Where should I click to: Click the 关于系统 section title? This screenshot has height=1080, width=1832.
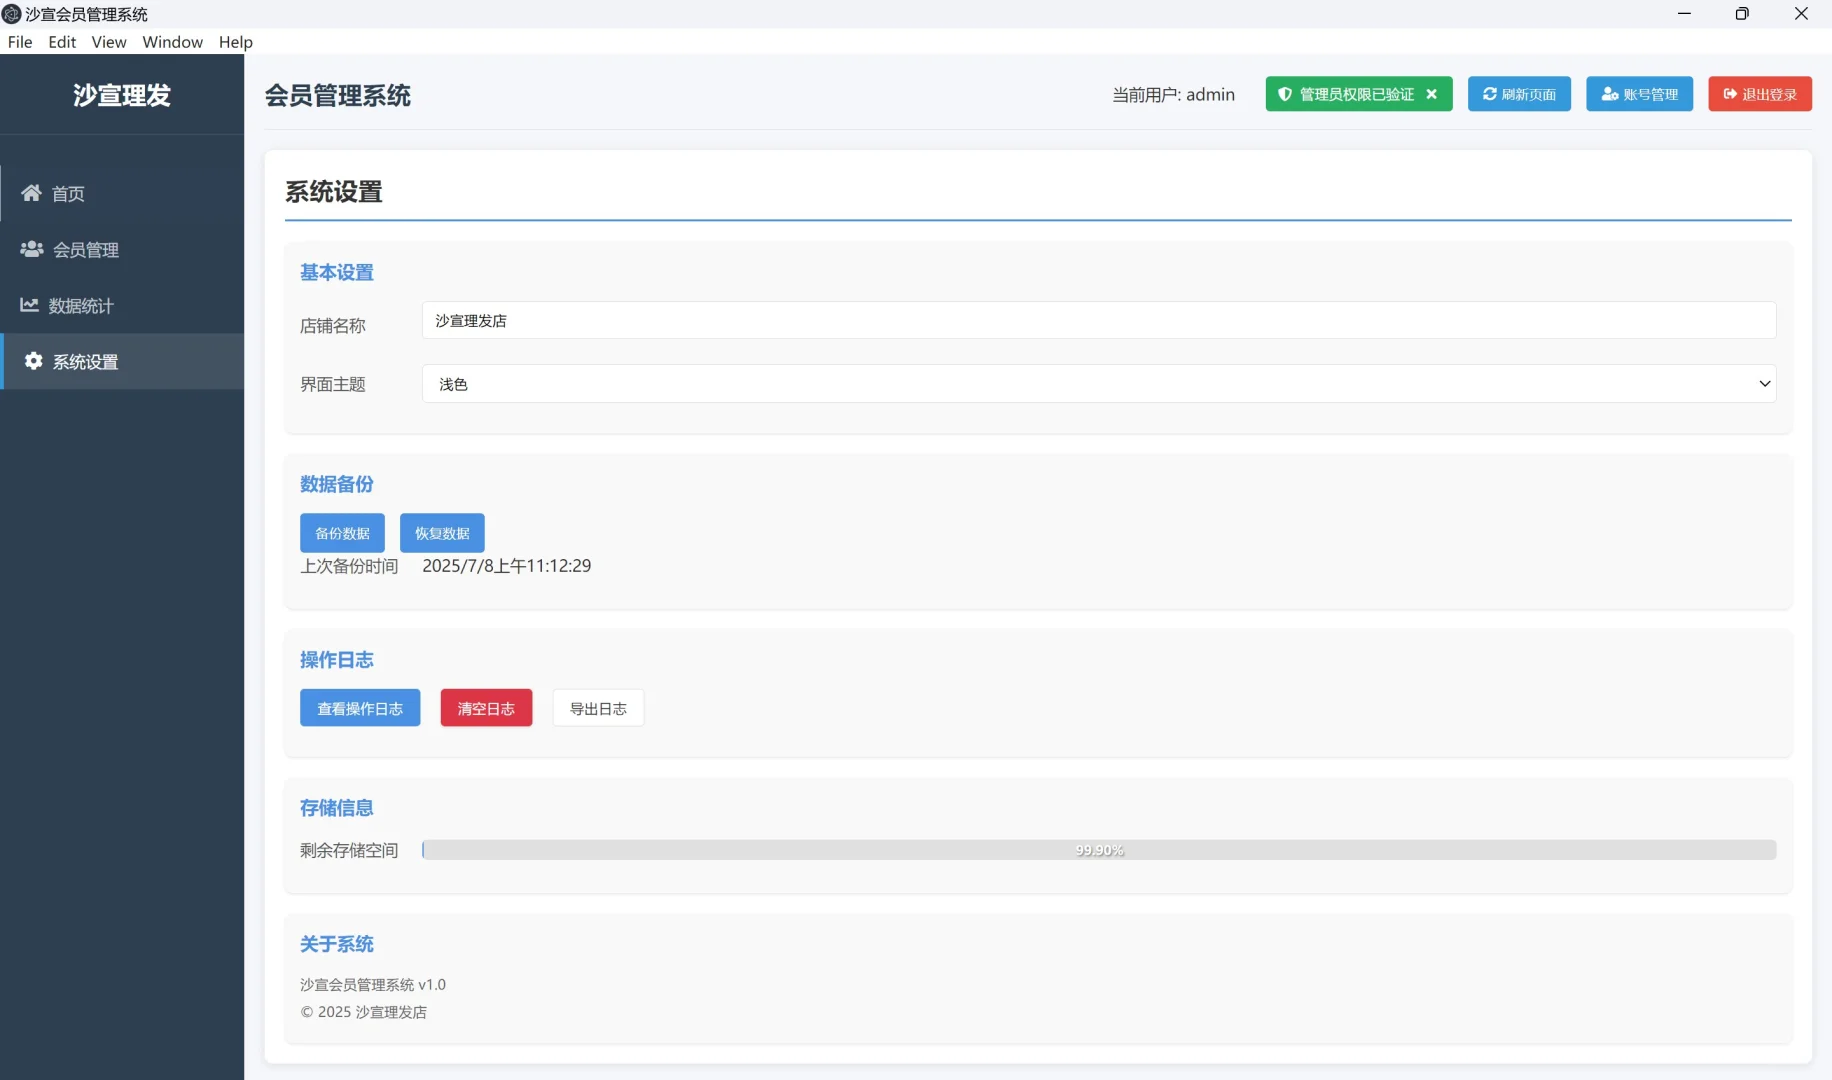(337, 944)
